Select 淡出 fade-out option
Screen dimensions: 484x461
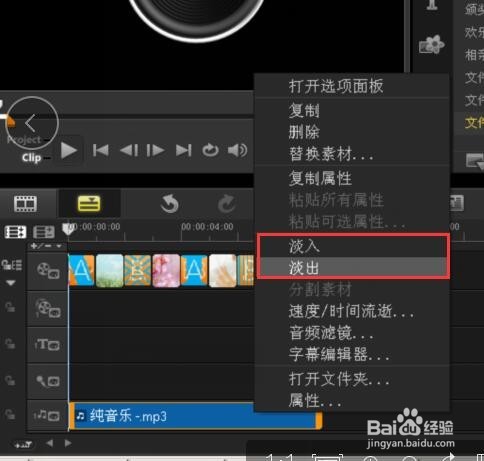pyautogui.click(x=353, y=267)
